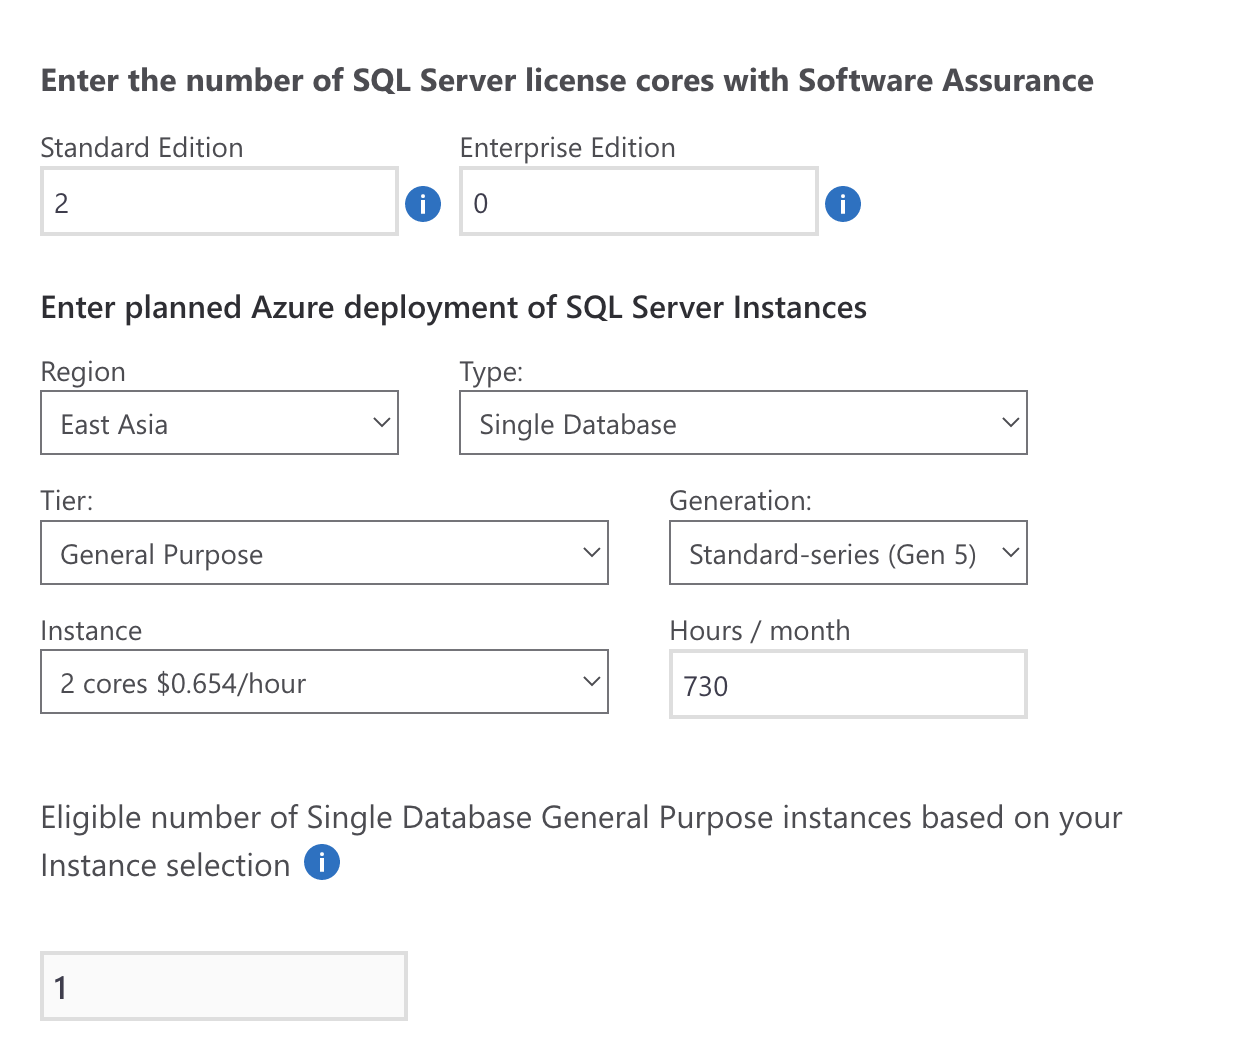This screenshot has width=1235, height=1048.
Task: Click the eligible instances field showing 1
Action: pos(224,986)
